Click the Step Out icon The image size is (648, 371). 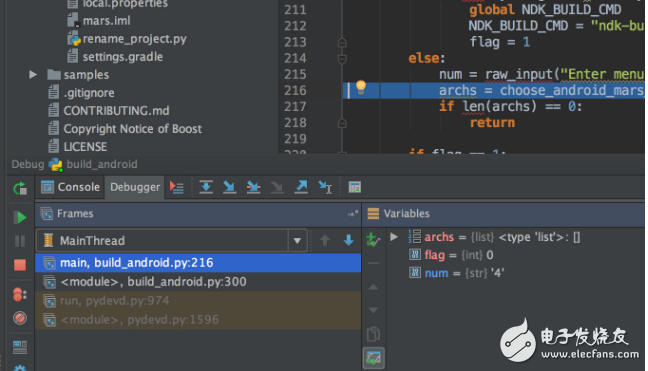(301, 187)
